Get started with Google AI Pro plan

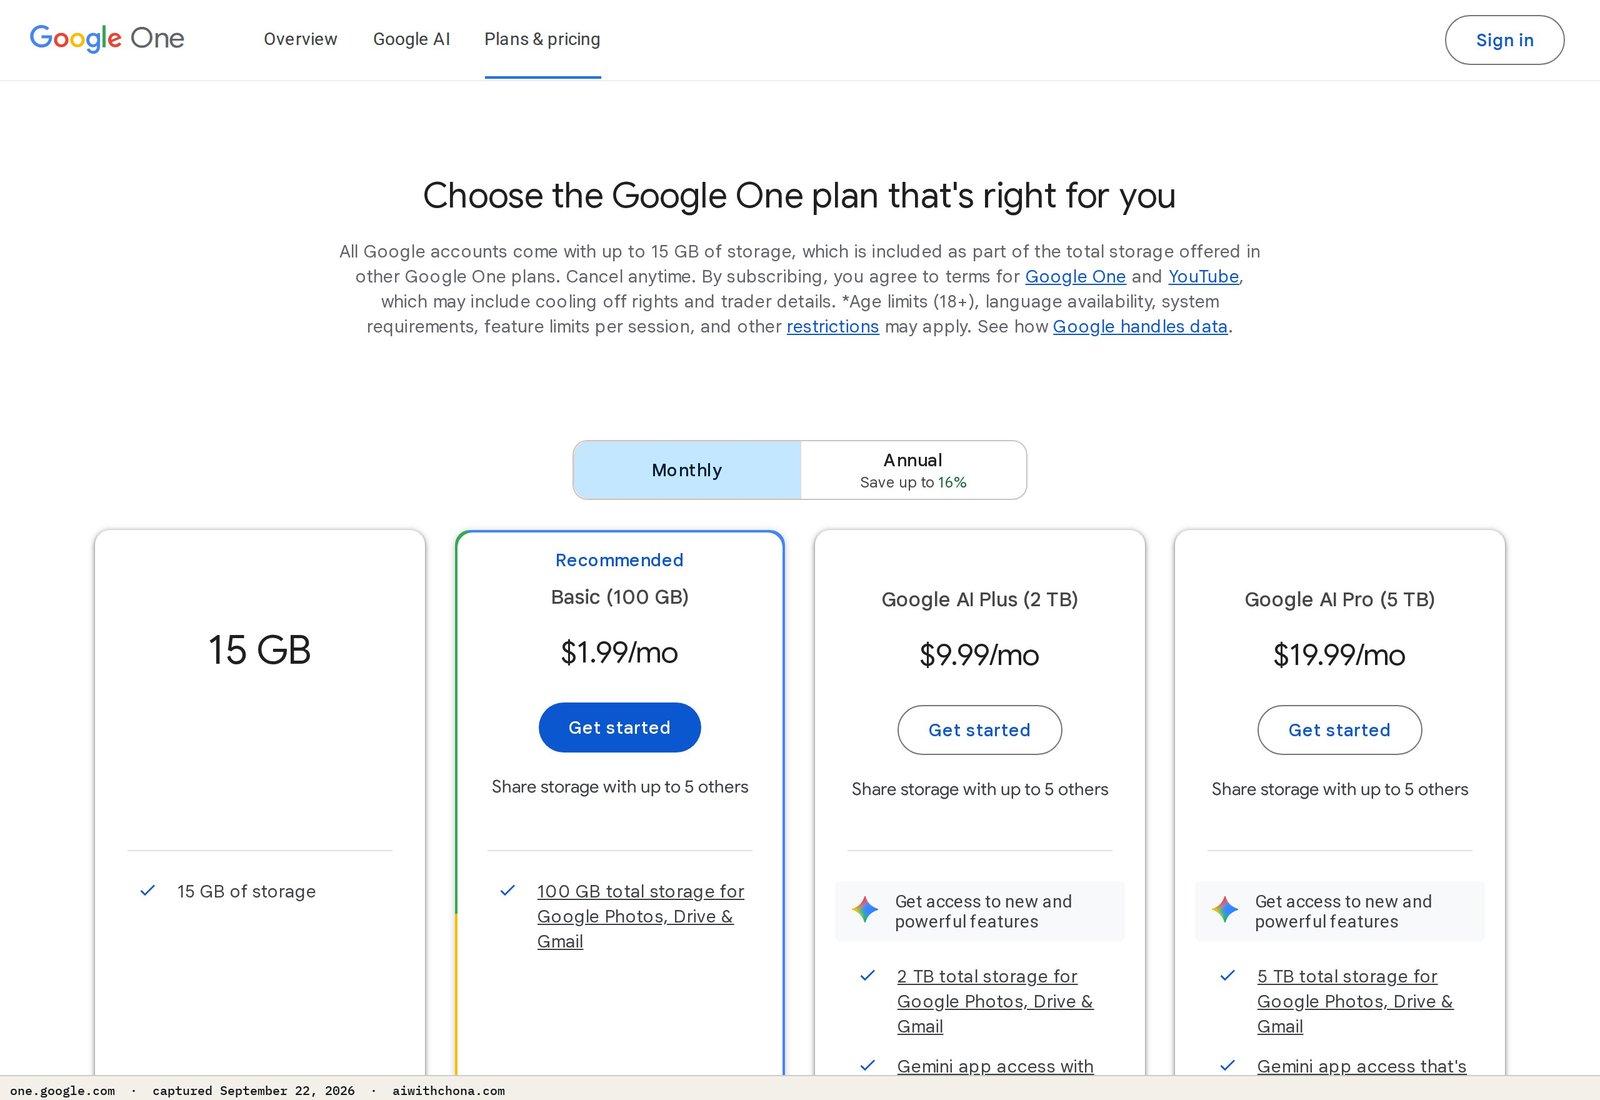click(1340, 730)
